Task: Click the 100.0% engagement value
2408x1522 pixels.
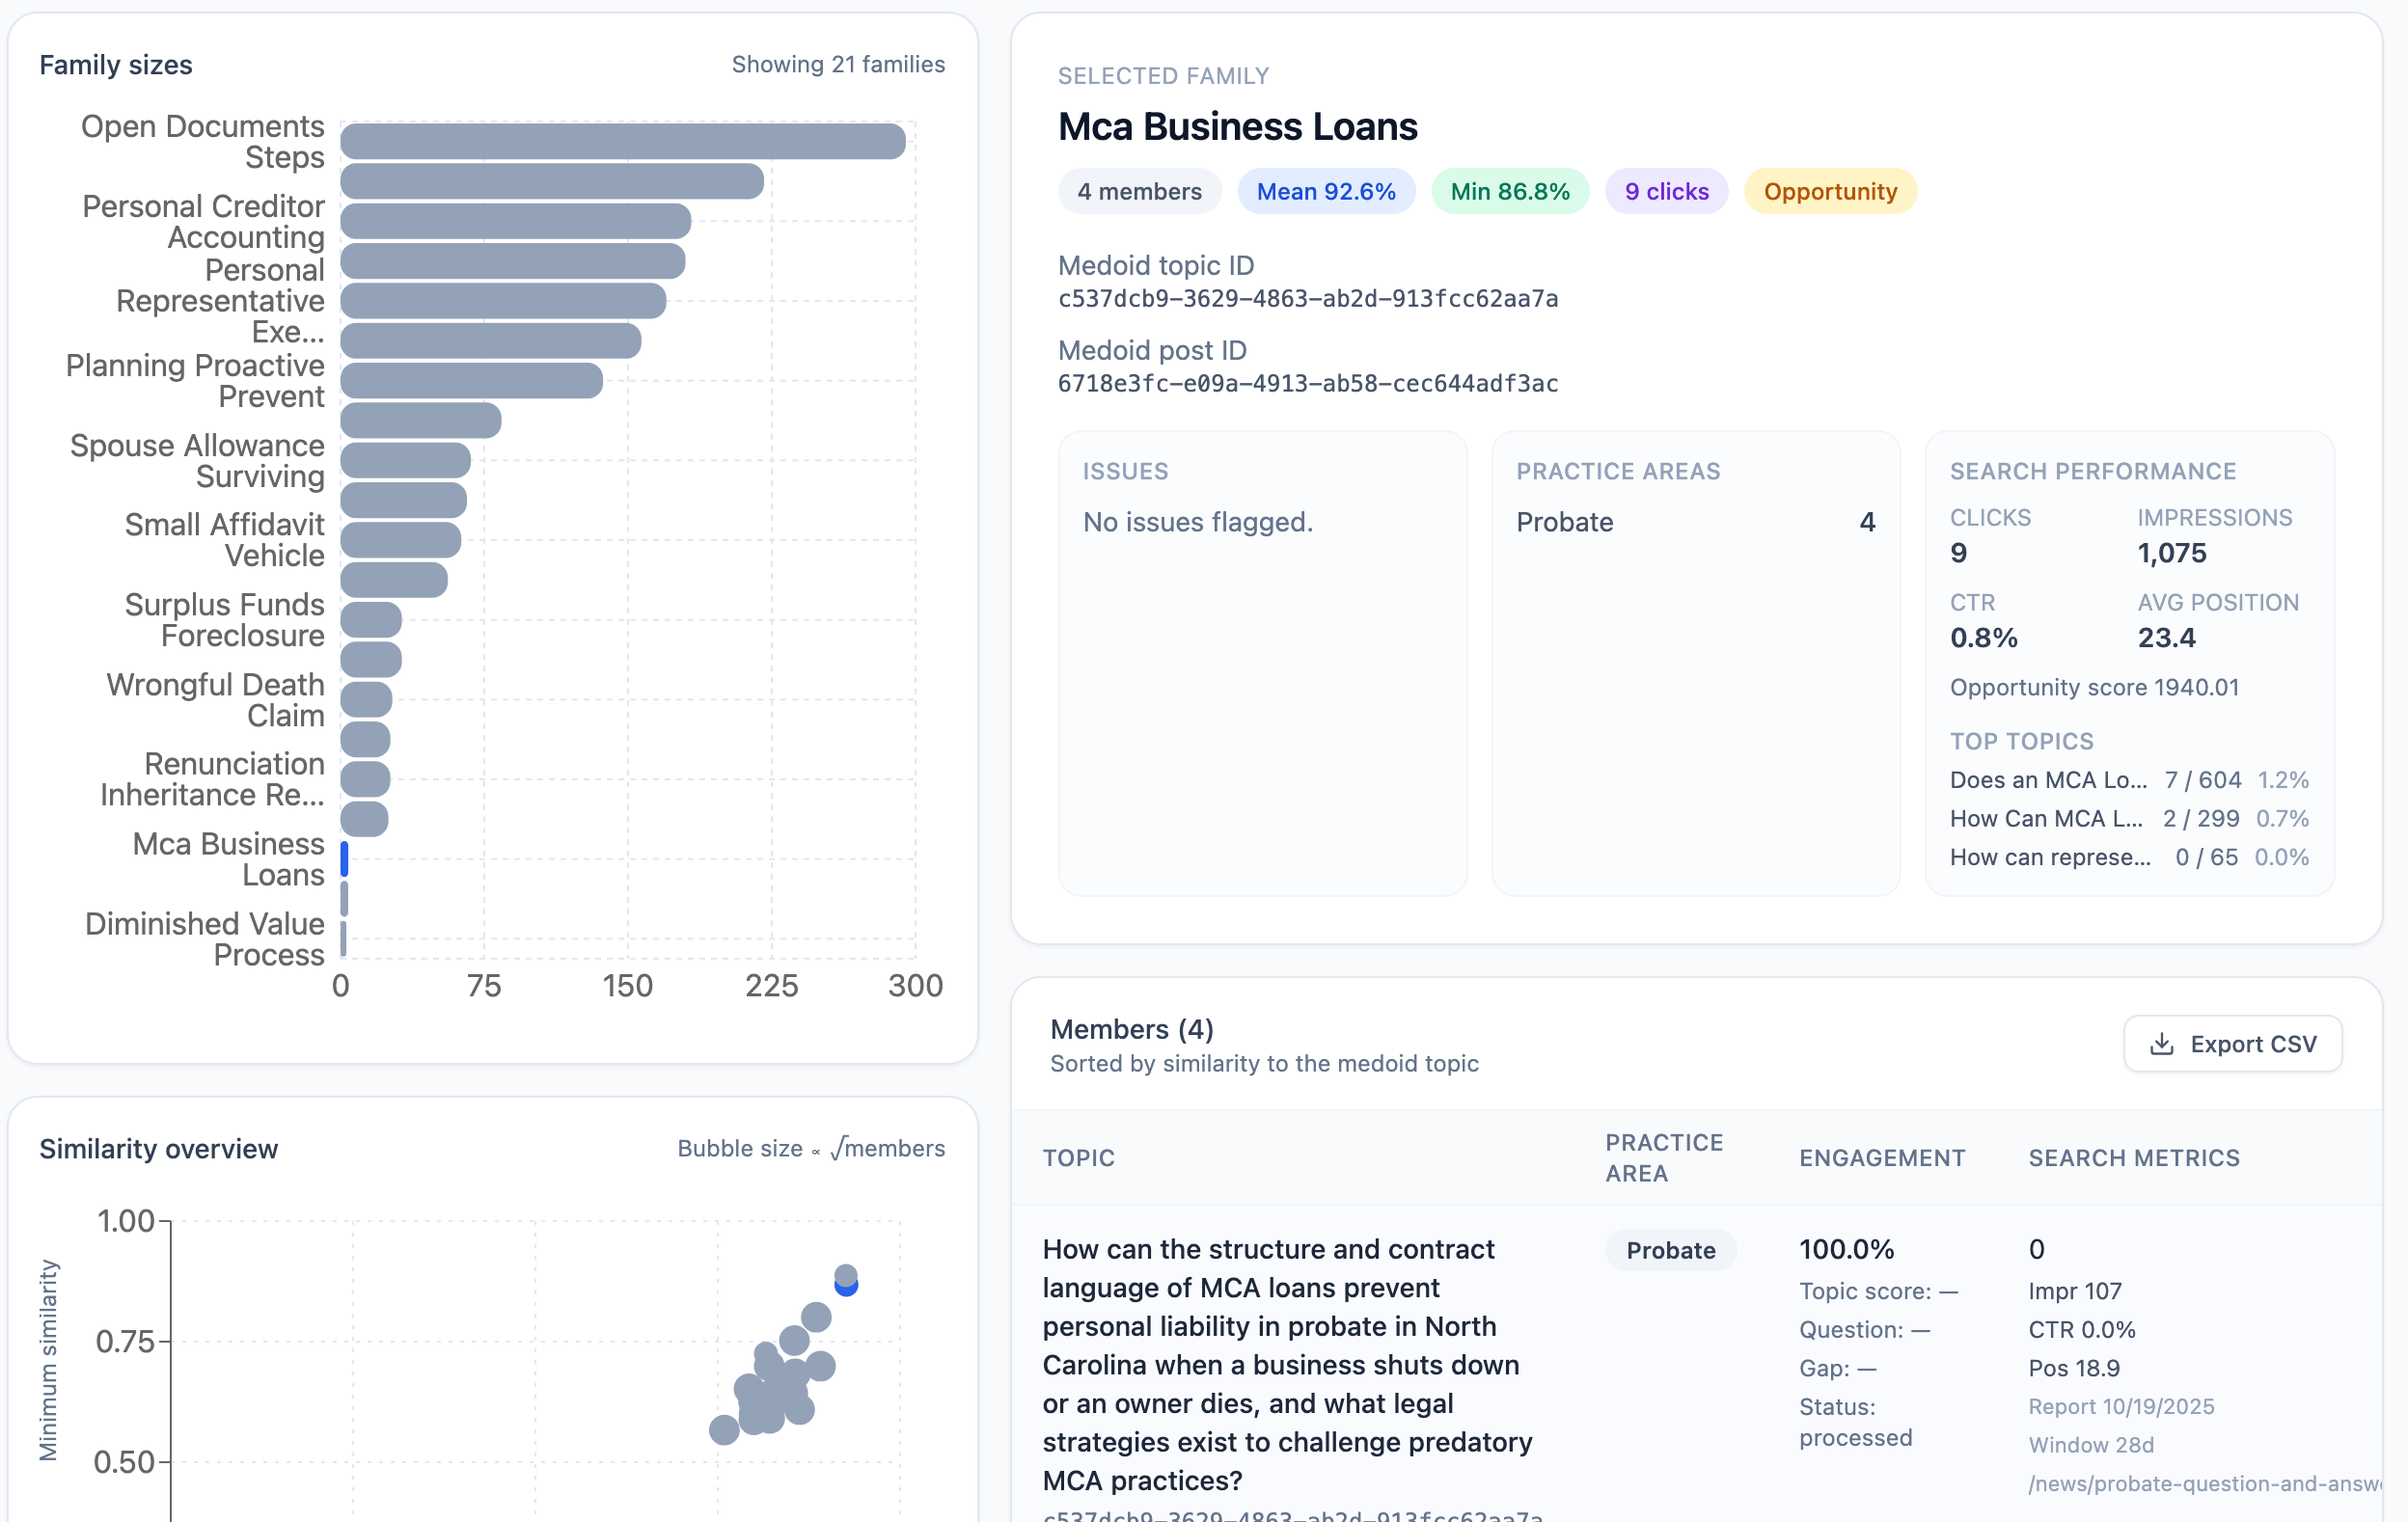Action: pyautogui.click(x=1846, y=1249)
